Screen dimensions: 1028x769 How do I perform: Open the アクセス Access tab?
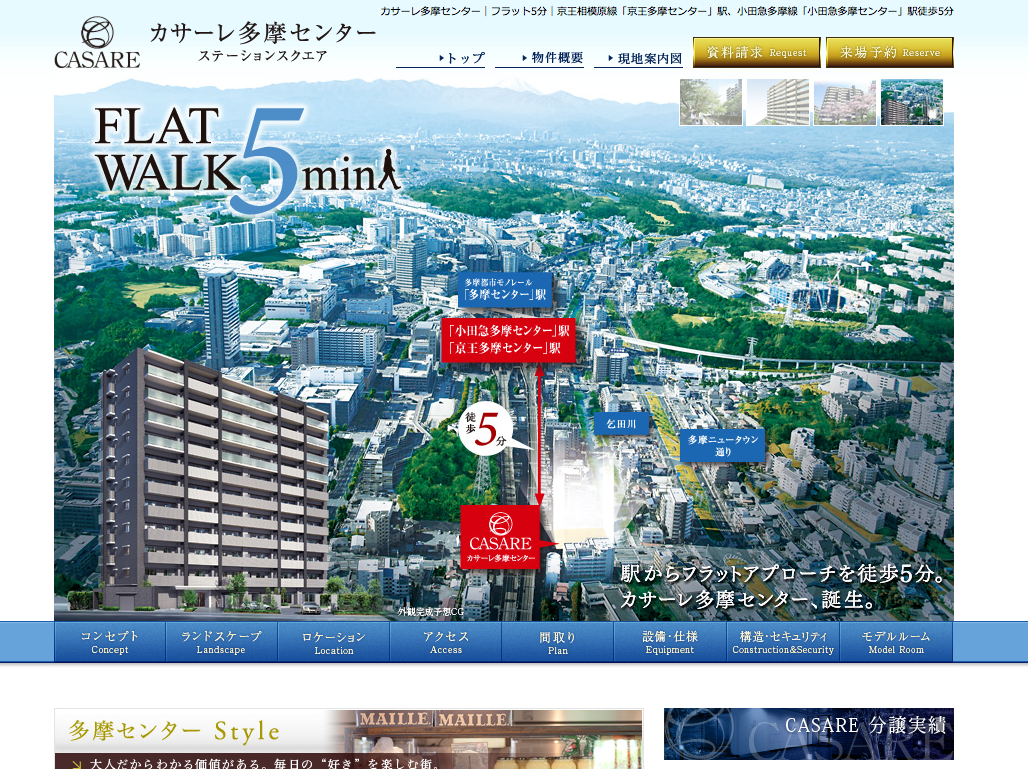(x=446, y=642)
